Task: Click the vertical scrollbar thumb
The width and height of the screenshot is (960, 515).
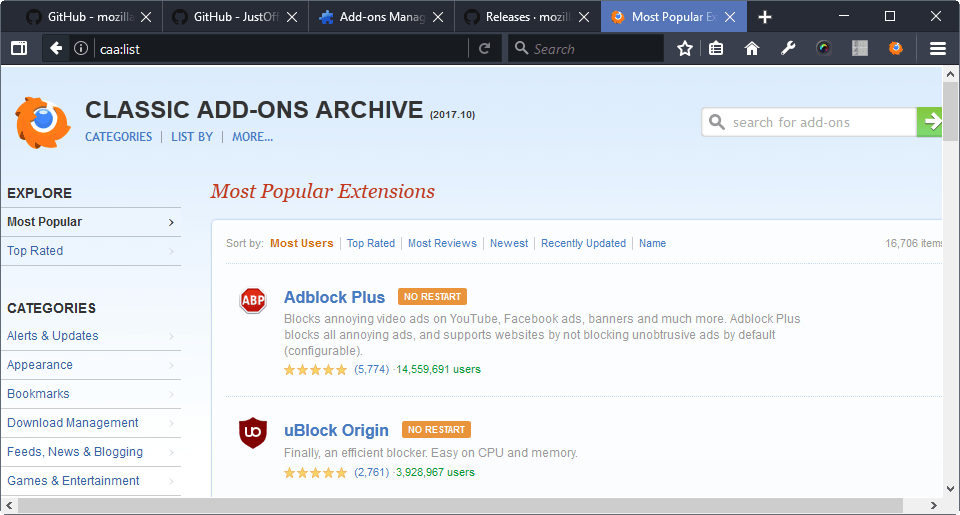Action: coord(950,111)
